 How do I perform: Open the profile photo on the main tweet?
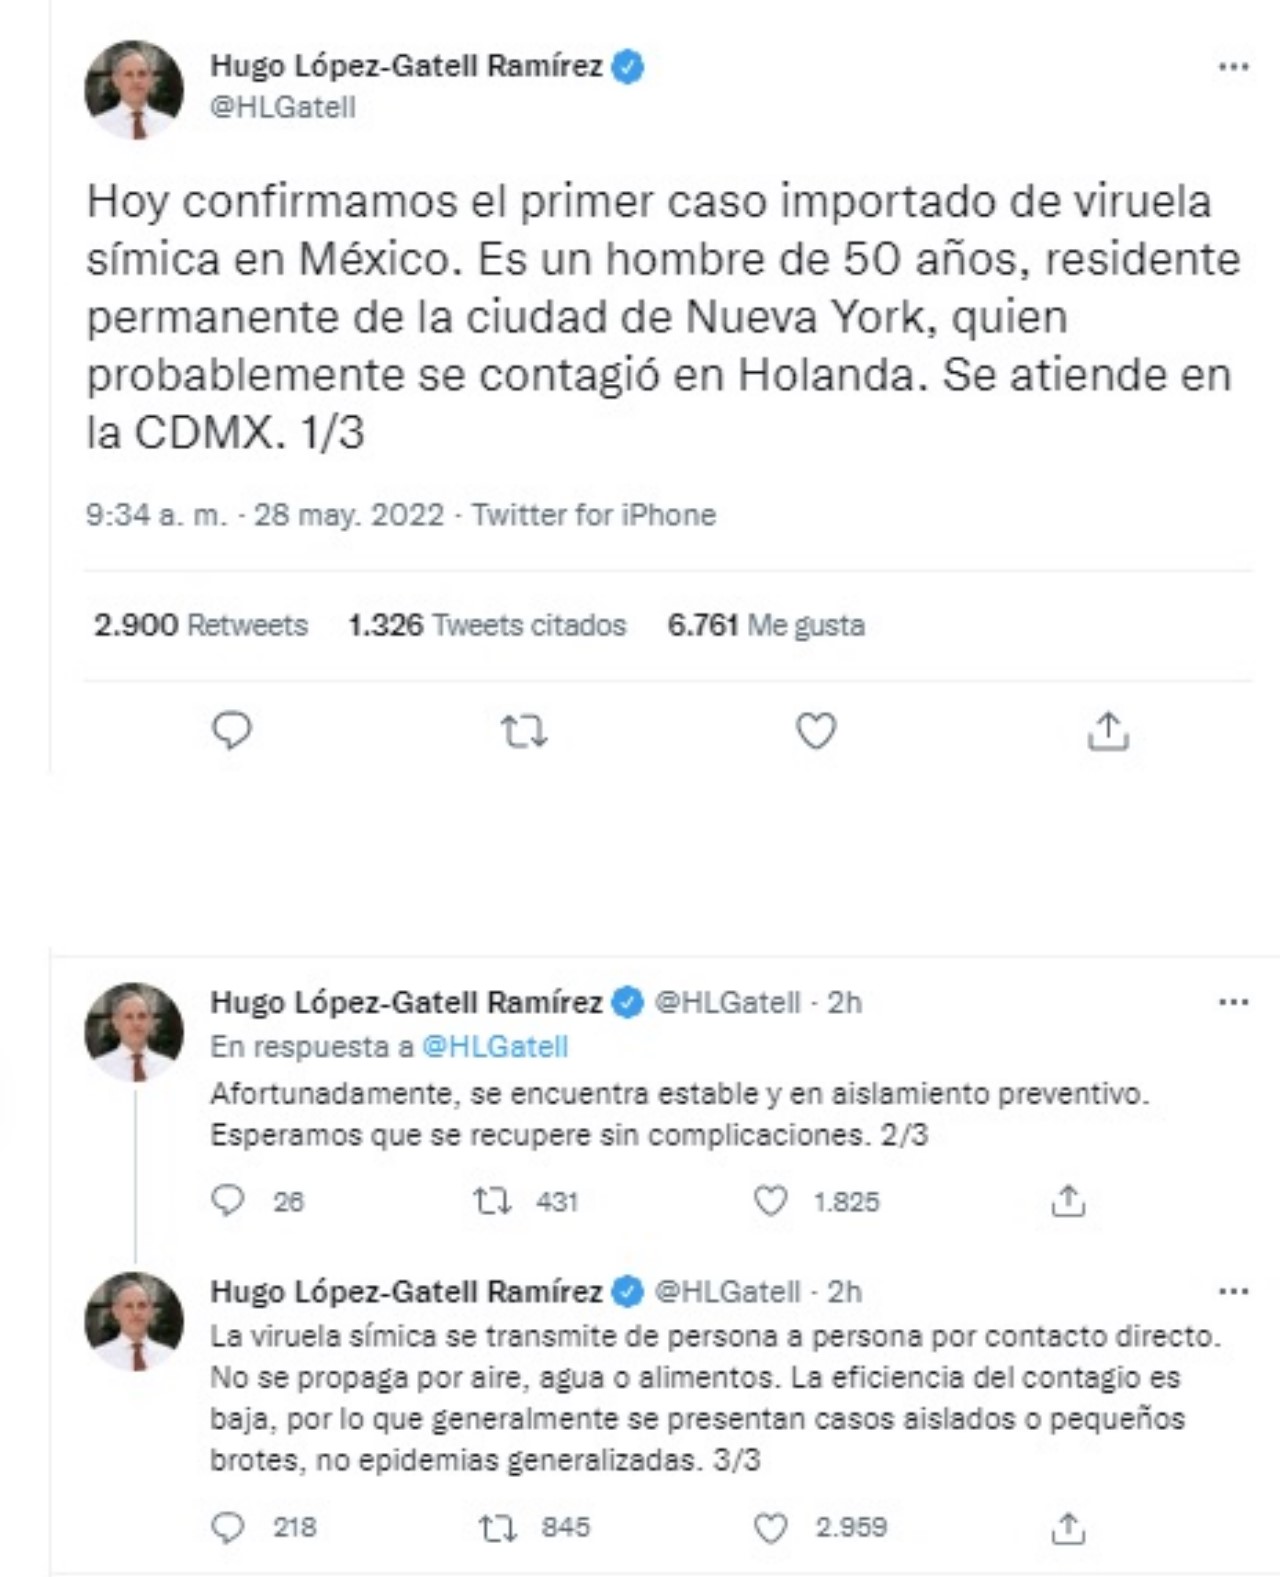134,89
